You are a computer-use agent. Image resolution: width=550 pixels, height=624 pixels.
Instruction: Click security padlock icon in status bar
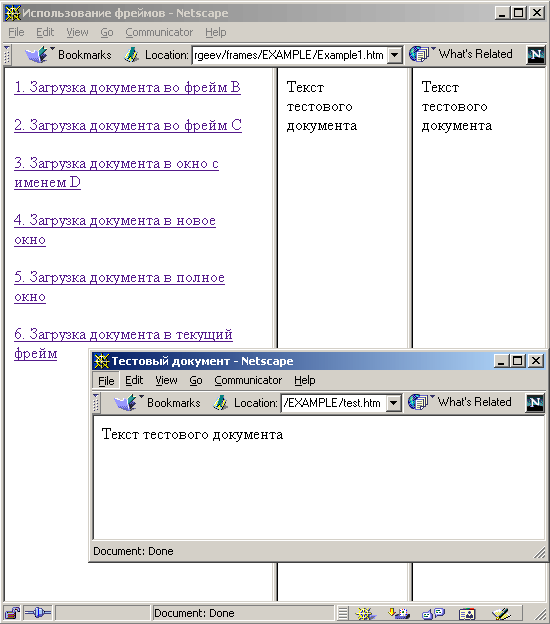12,613
